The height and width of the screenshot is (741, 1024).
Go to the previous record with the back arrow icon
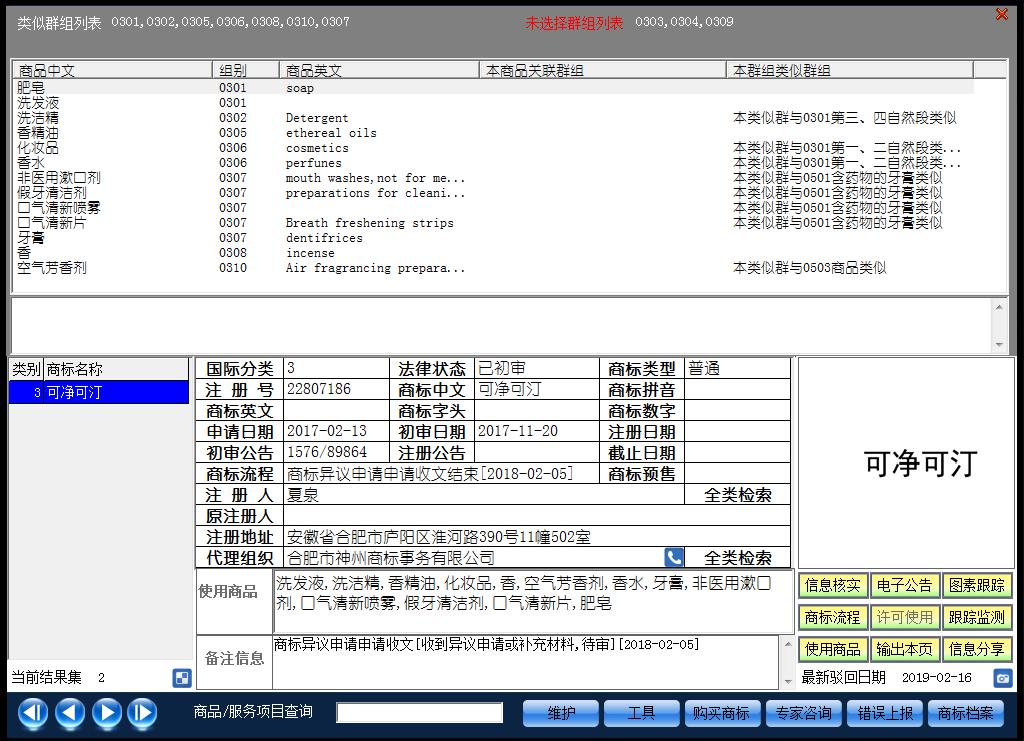pyautogui.click(x=68, y=713)
